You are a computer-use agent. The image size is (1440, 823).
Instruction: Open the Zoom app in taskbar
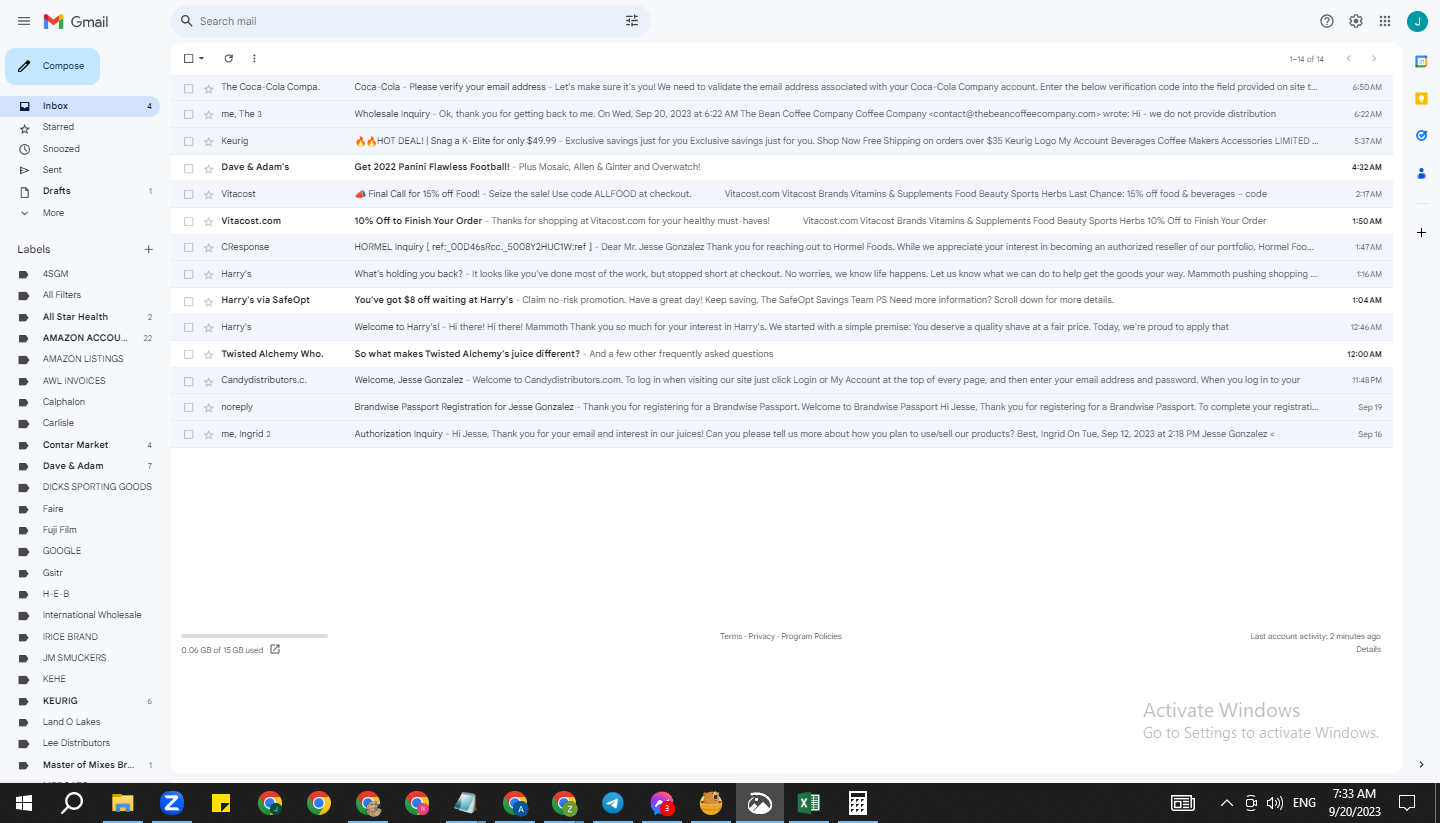tap(172, 803)
